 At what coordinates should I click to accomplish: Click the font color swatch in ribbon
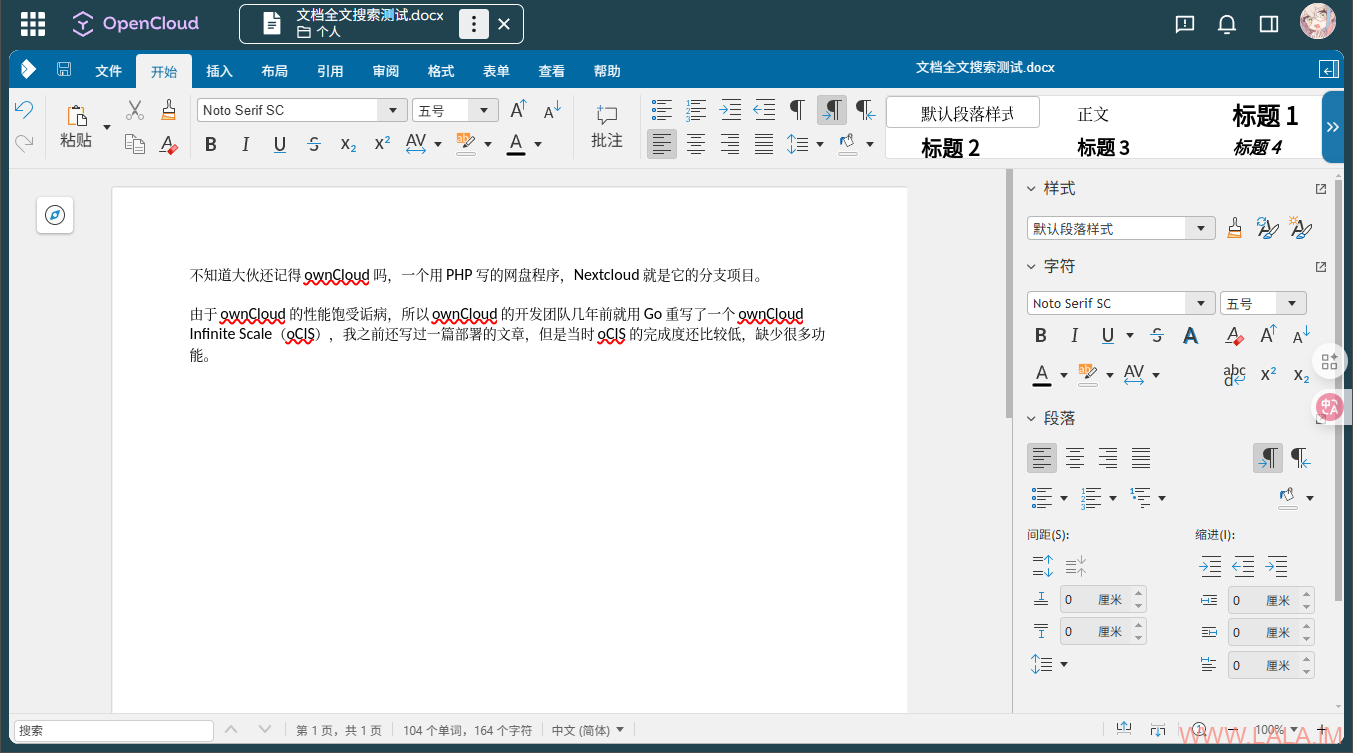click(516, 144)
